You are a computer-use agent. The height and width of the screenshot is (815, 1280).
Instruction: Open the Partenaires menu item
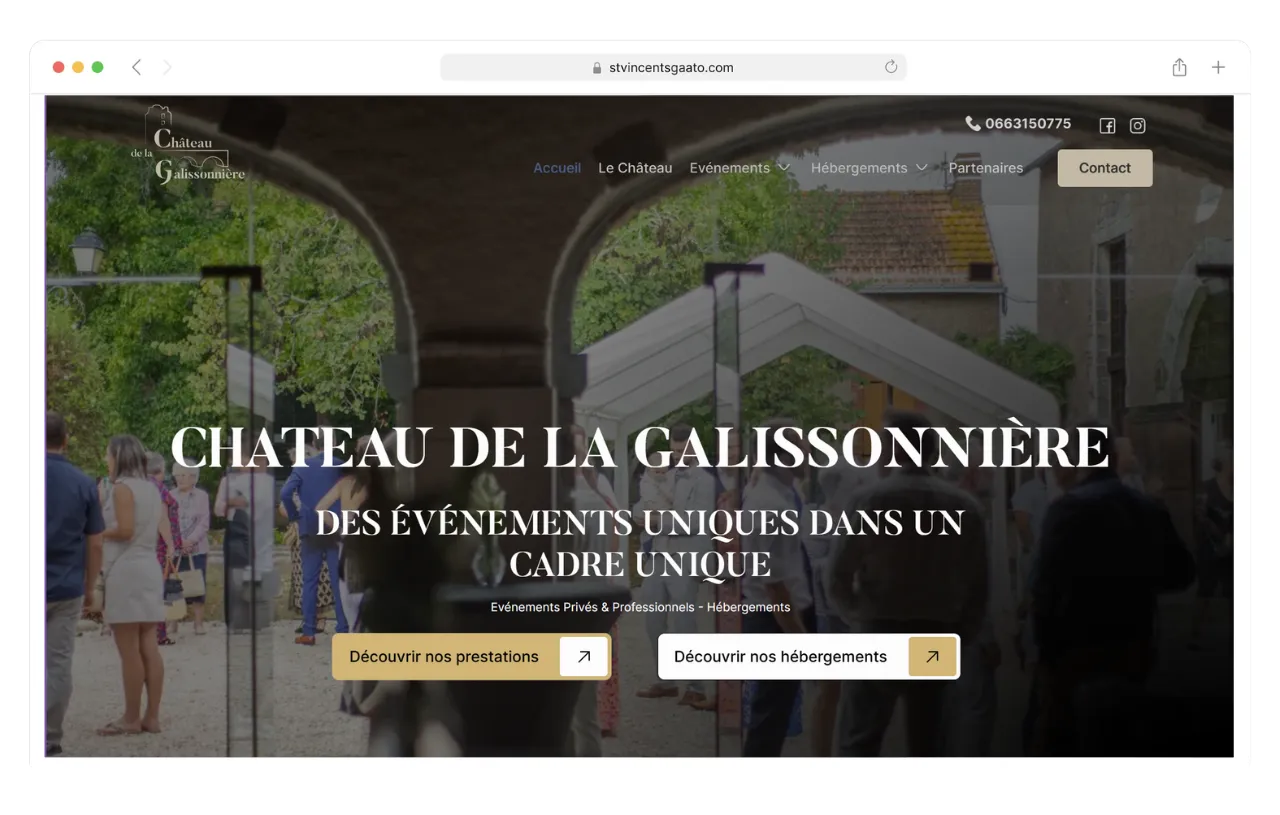coord(986,168)
